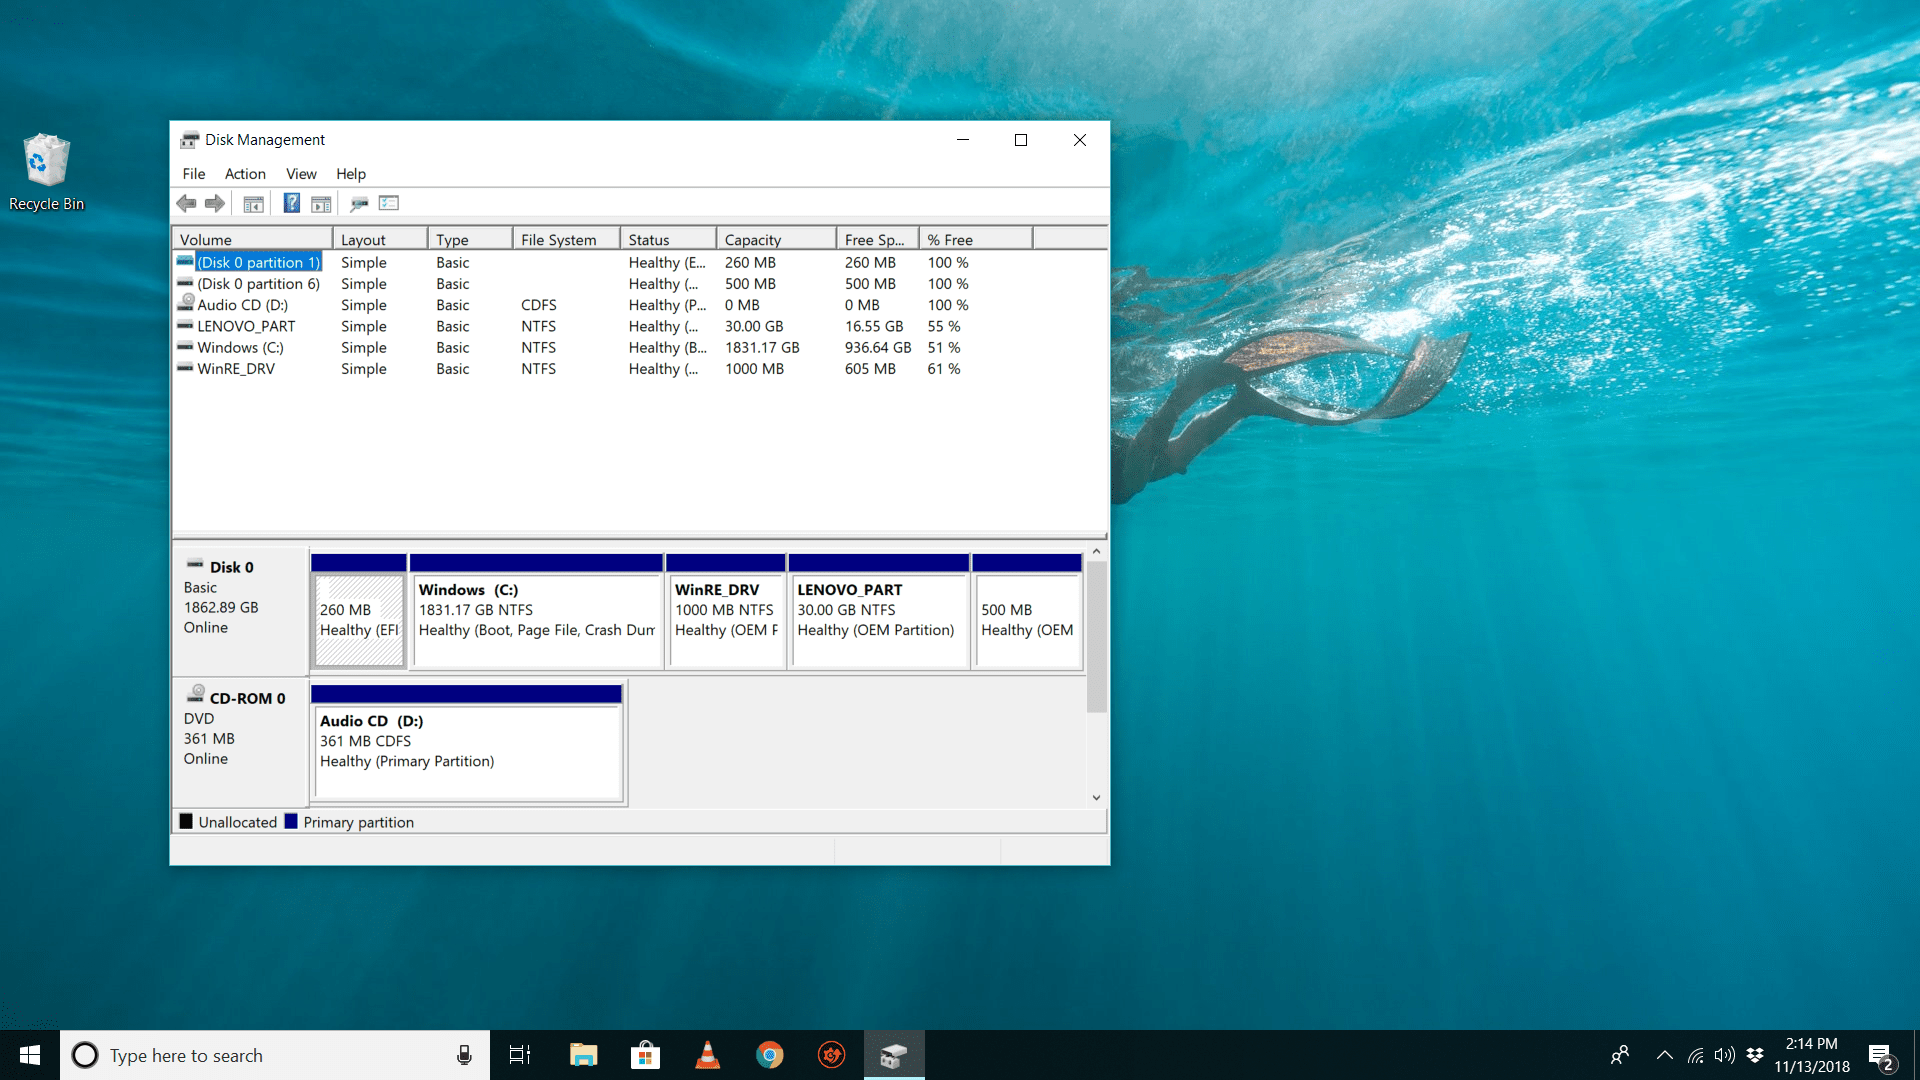Screen dimensions: 1920x1080
Task: Click the Primary partition blue legend swatch
Action: click(x=291, y=822)
